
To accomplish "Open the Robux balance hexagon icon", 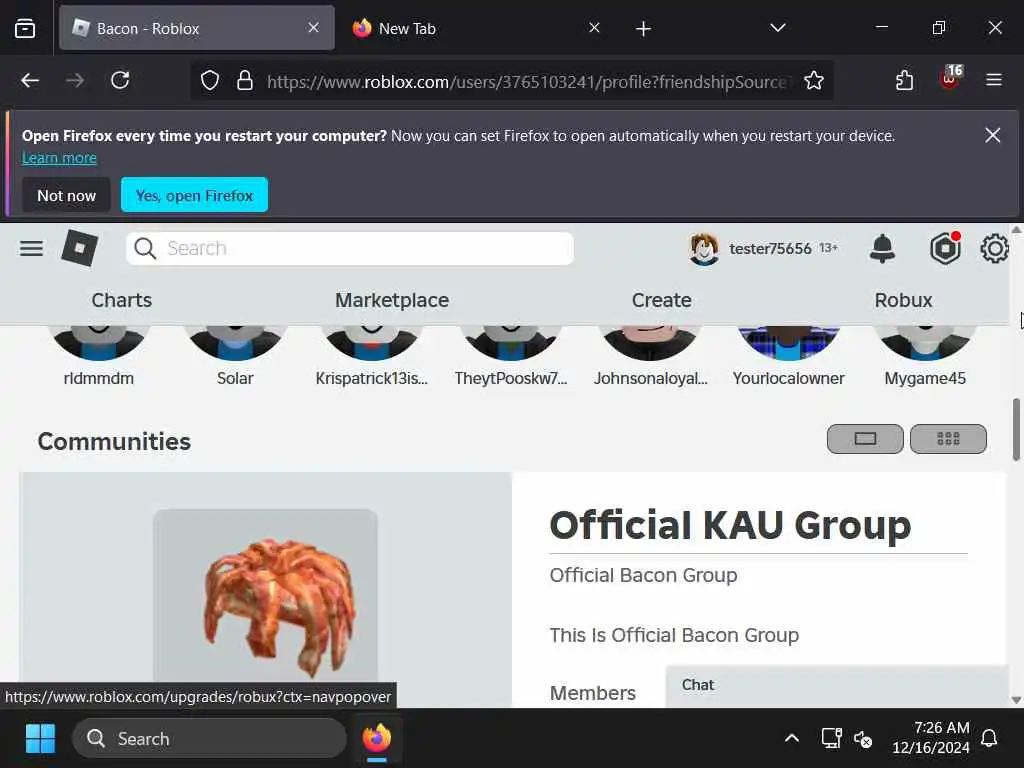I will pos(945,248).
